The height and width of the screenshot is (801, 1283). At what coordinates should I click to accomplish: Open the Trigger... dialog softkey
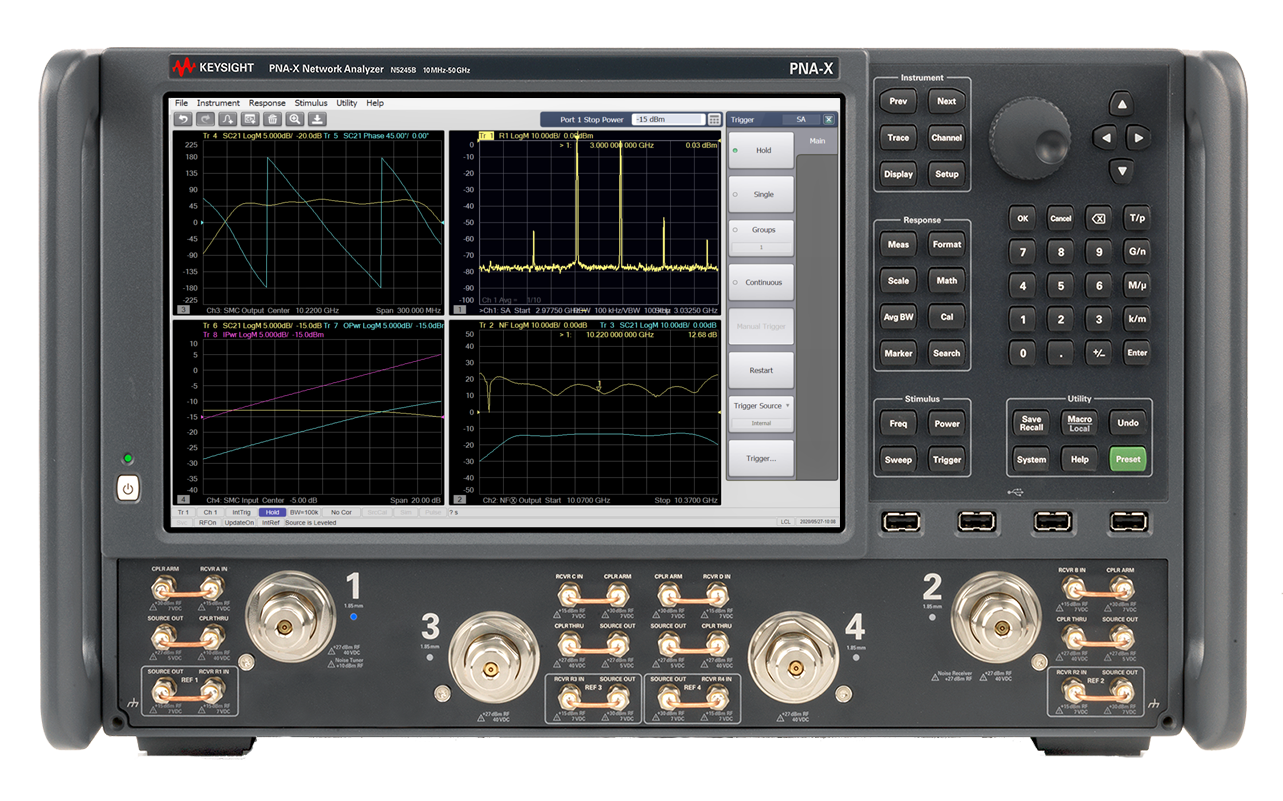[x=761, y=458]
